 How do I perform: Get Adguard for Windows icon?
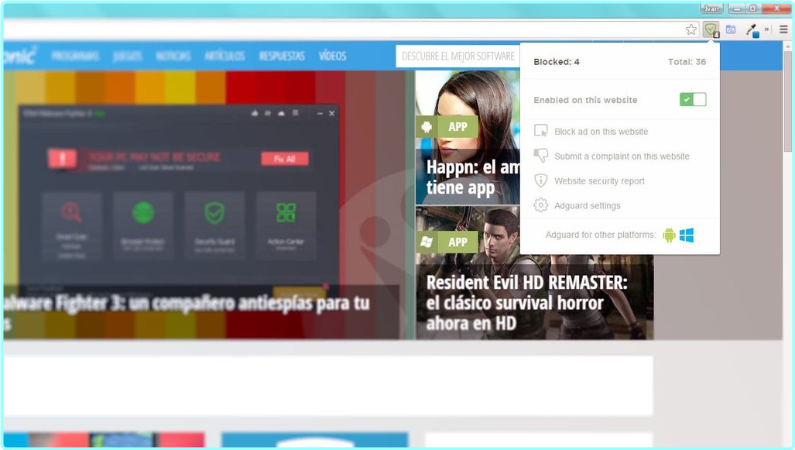tap(686, 235)
